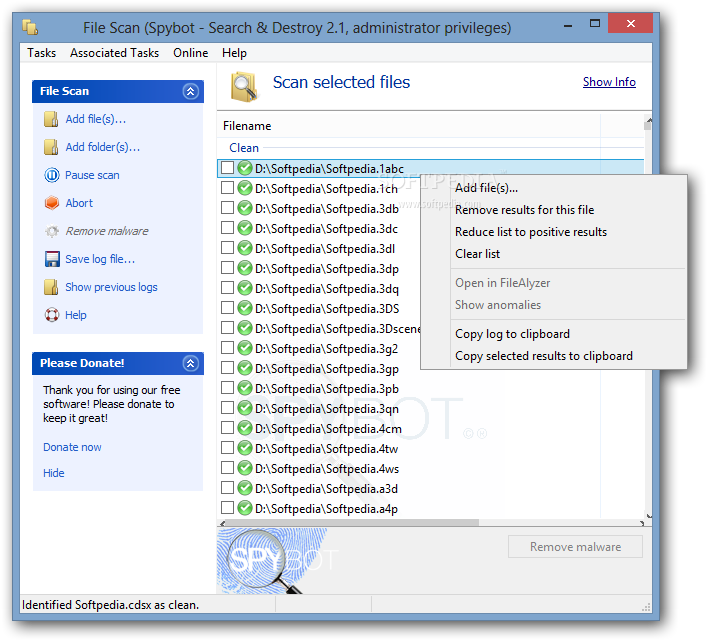Click the Show previous logs folder icon
Viewport: 708px width, 641px height.
pos(51,287)
